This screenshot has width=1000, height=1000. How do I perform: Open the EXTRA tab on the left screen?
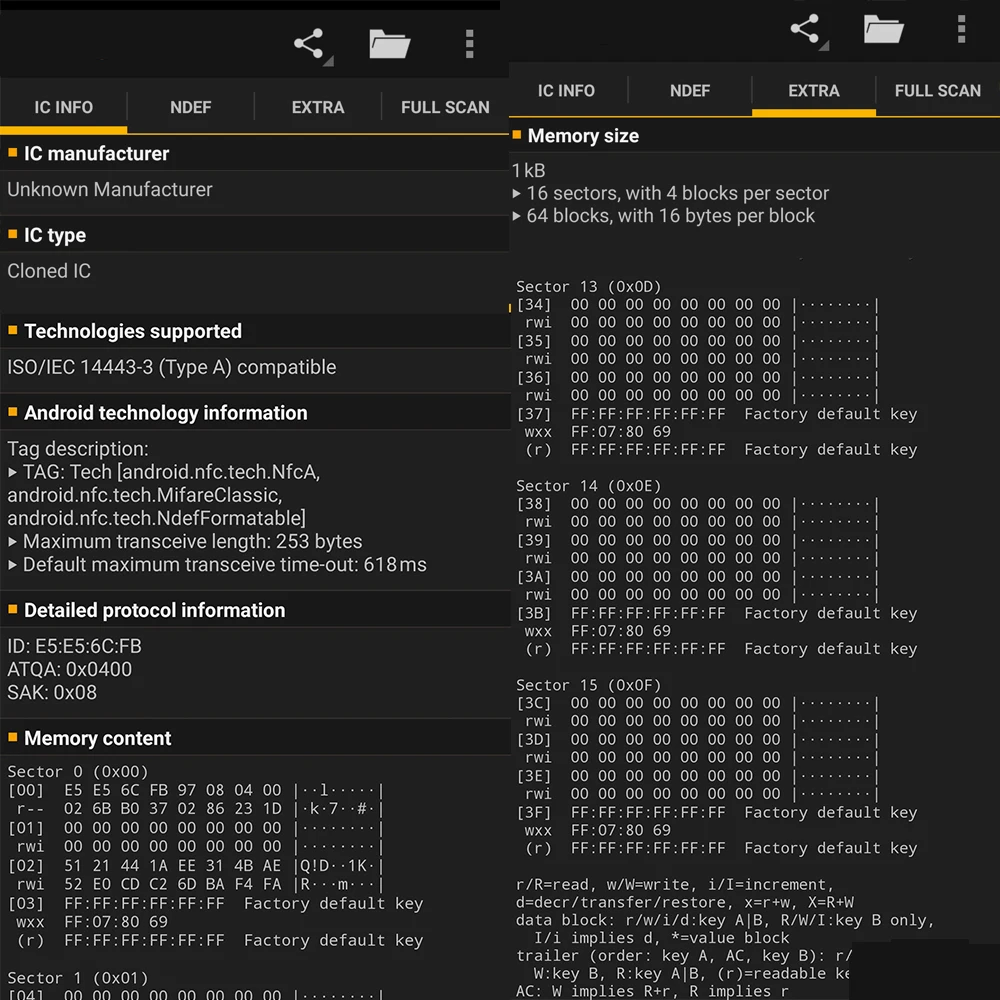click(x=318, y=107)
